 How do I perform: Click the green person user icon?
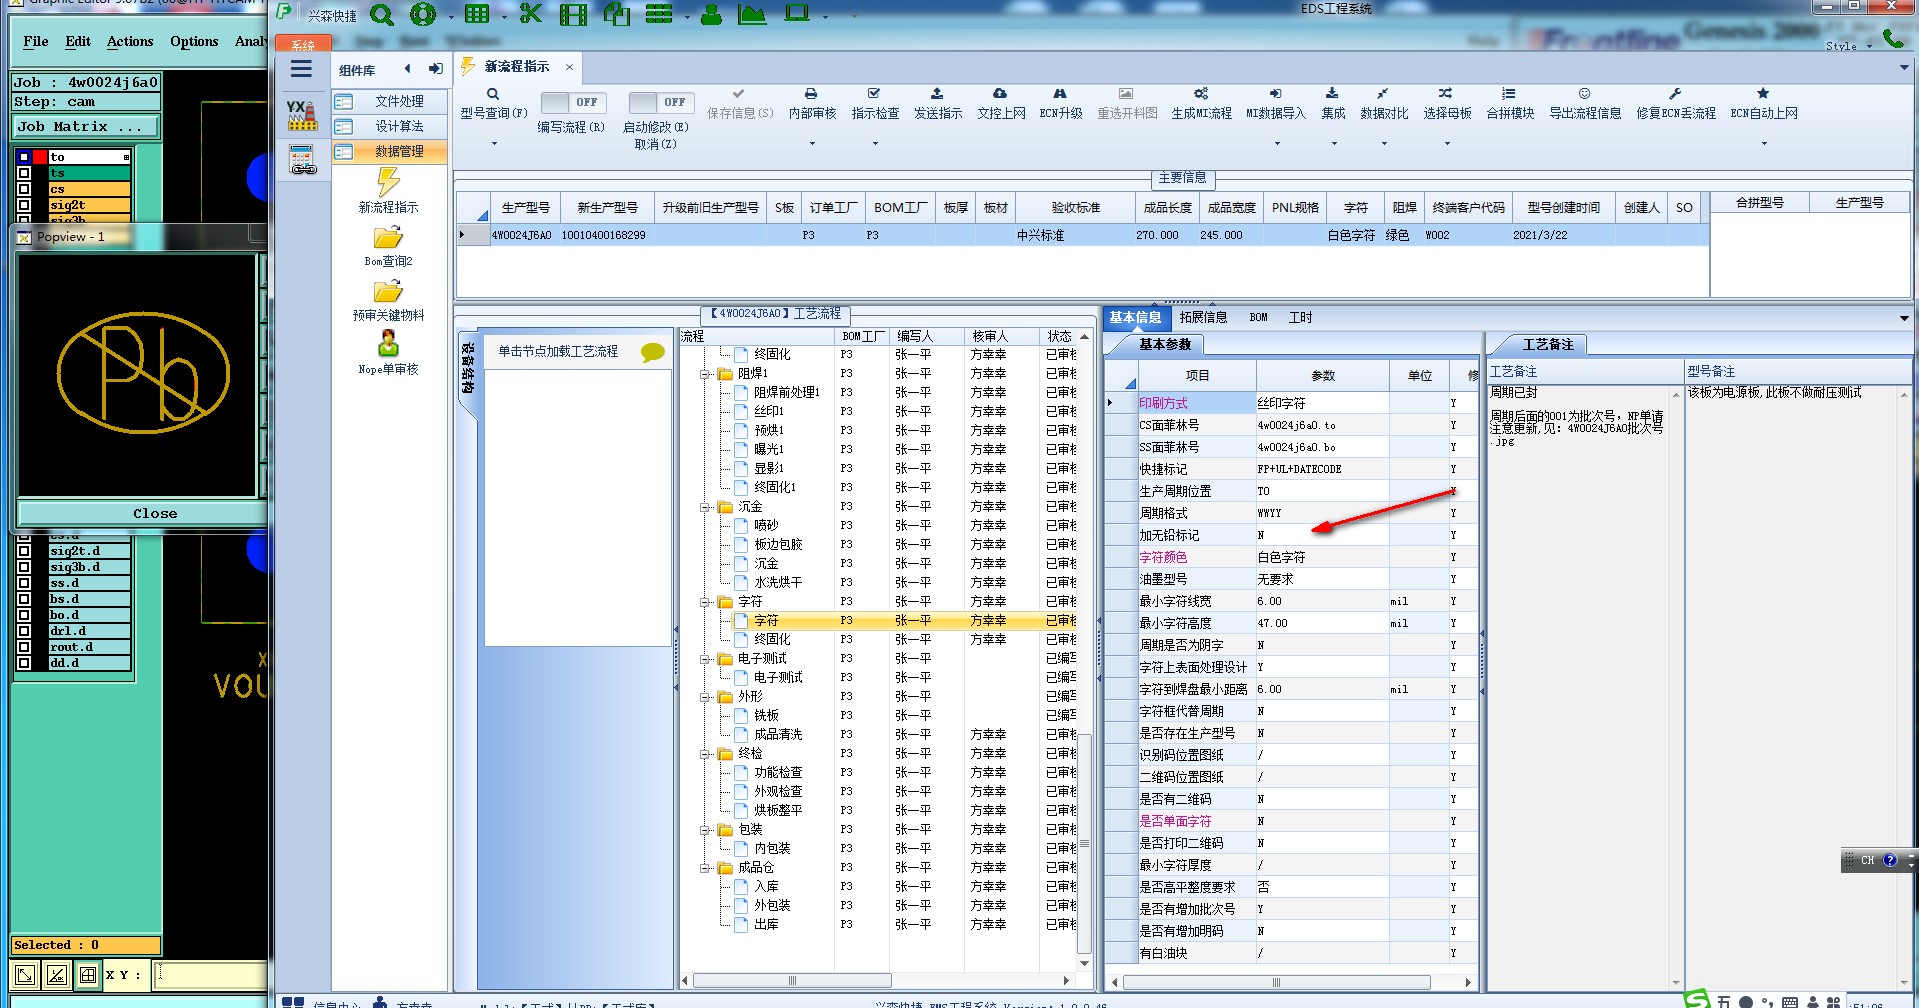[711, 14]
